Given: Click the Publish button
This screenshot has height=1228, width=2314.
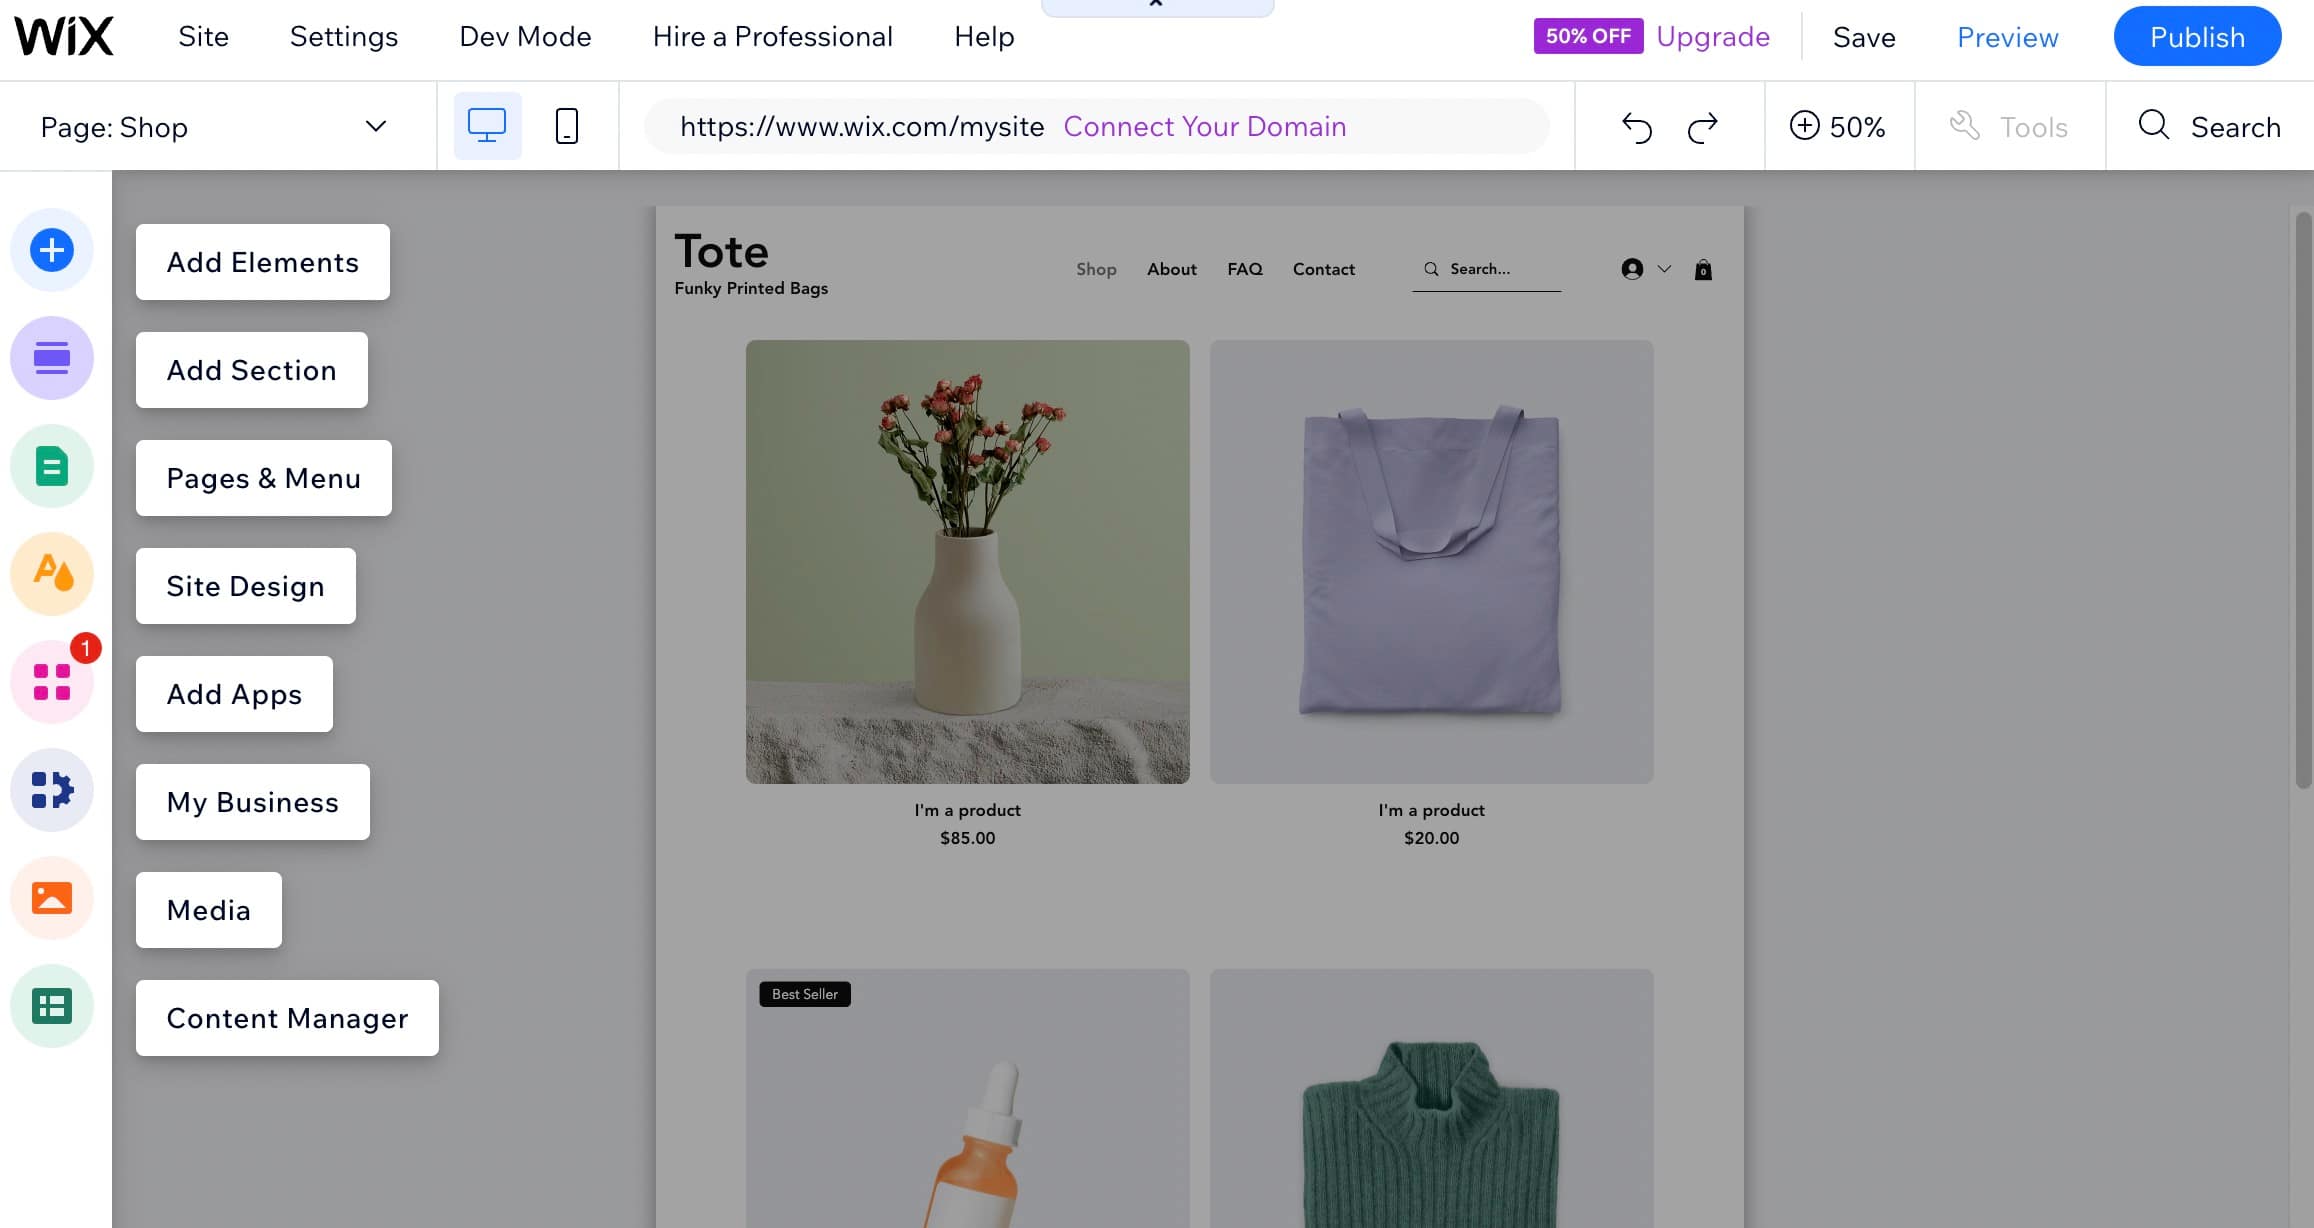Looking at the screenshot, I should [x=2196, y=36].
